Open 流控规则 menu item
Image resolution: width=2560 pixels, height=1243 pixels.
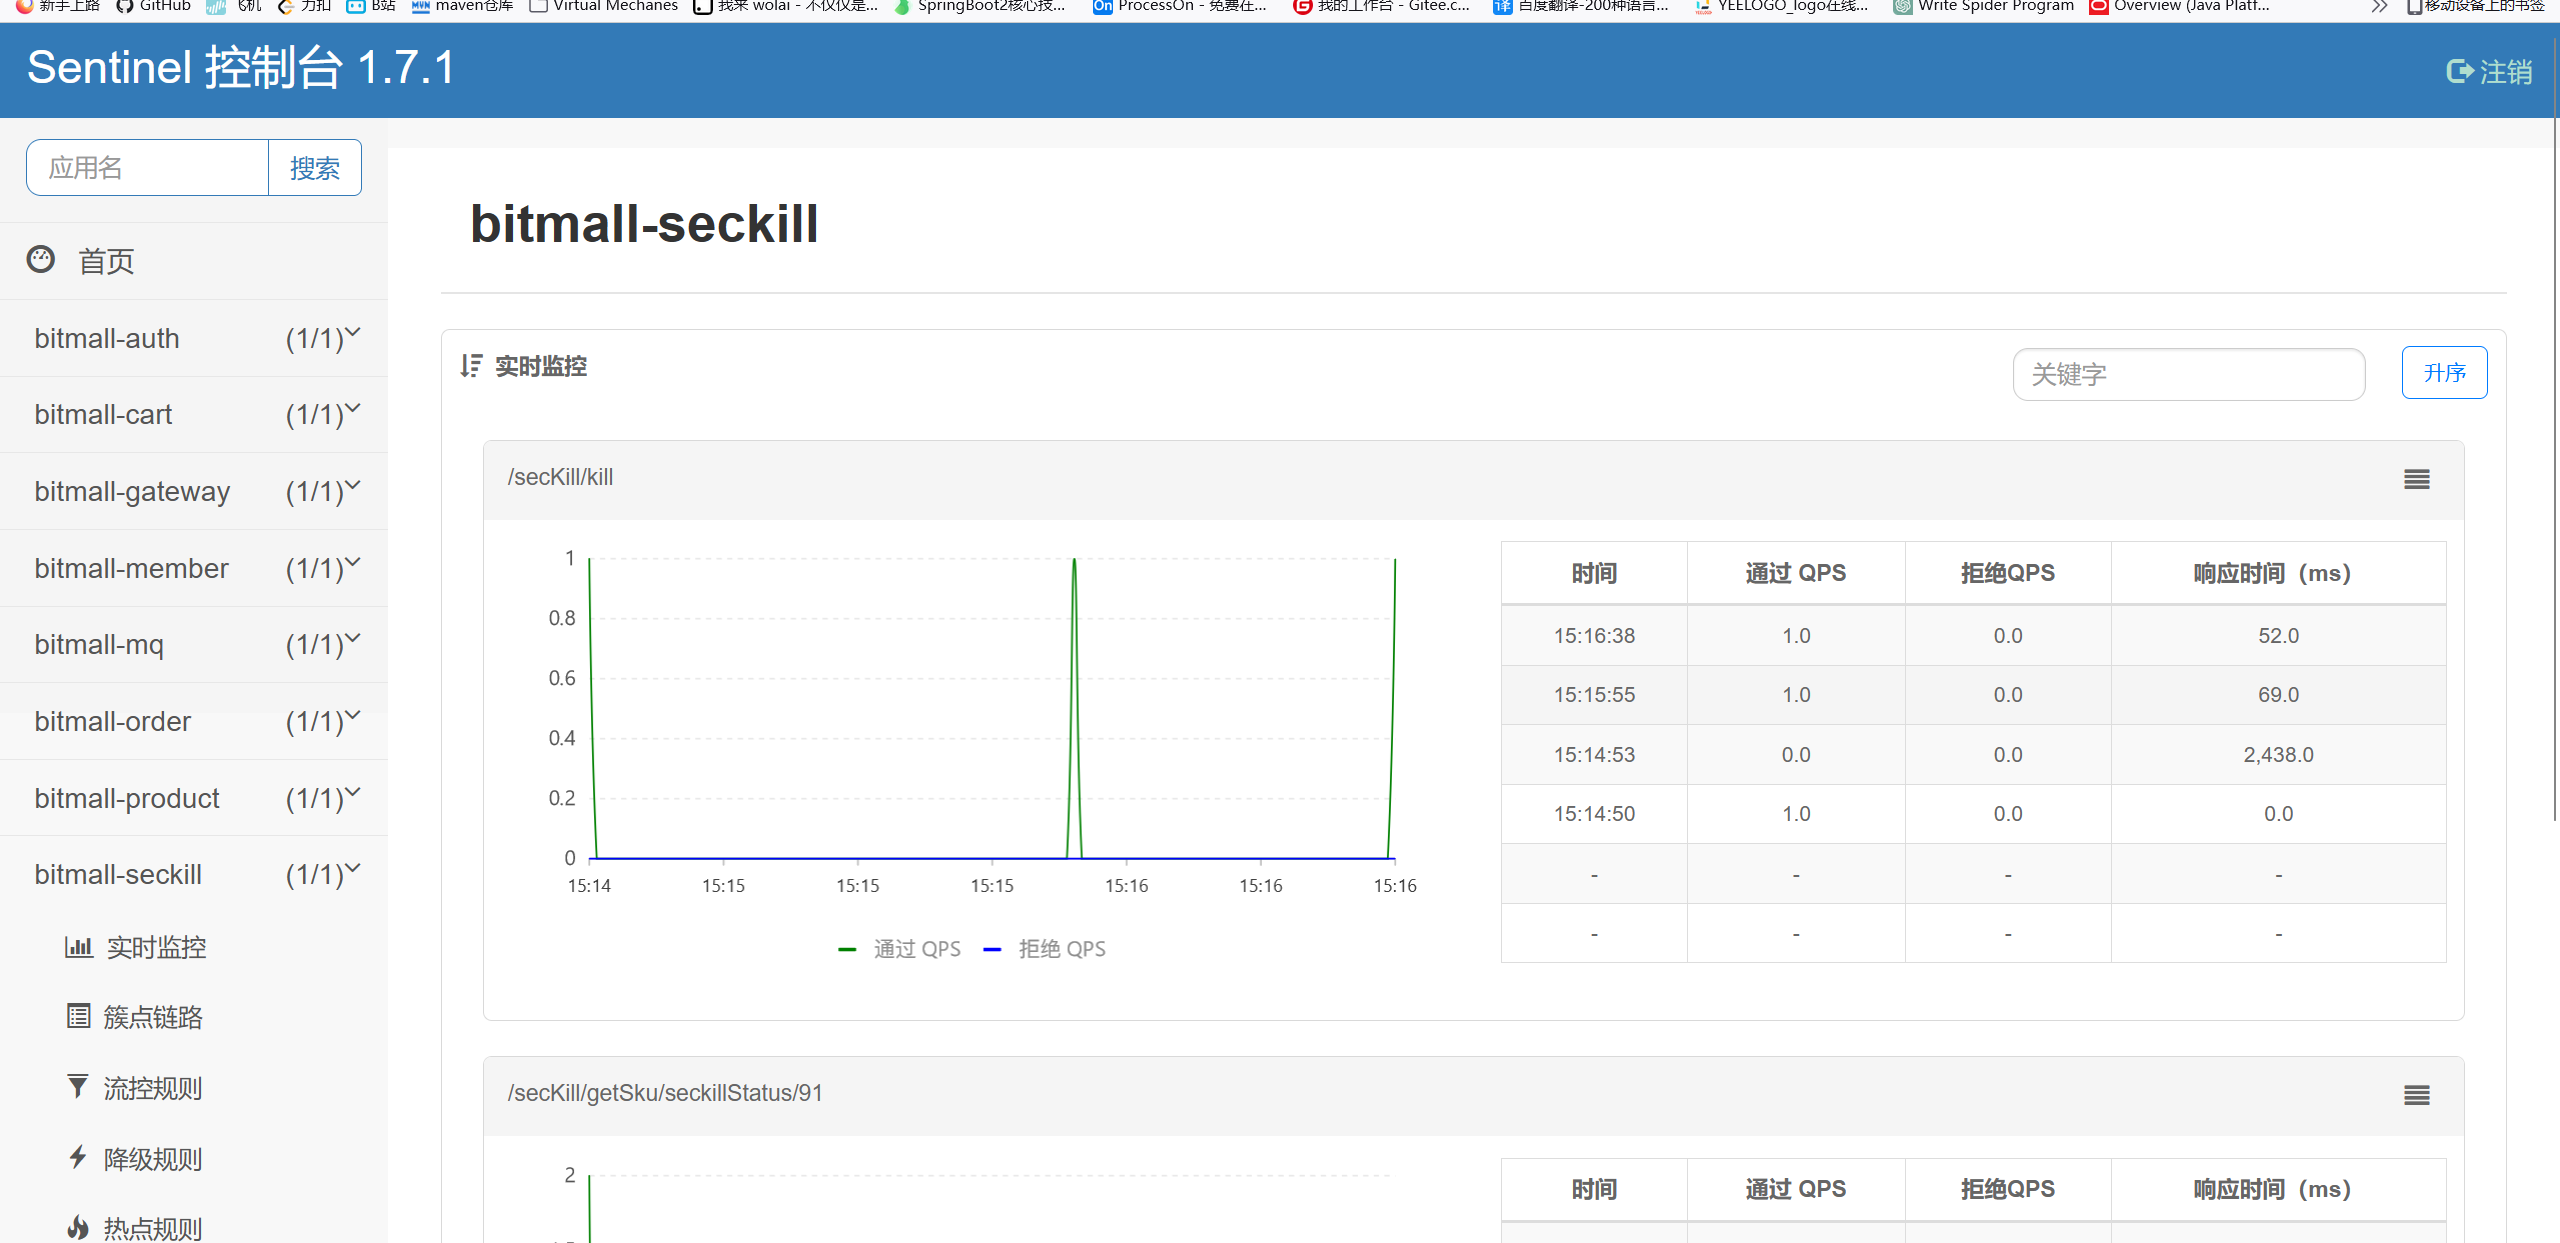click(153, 1088)
